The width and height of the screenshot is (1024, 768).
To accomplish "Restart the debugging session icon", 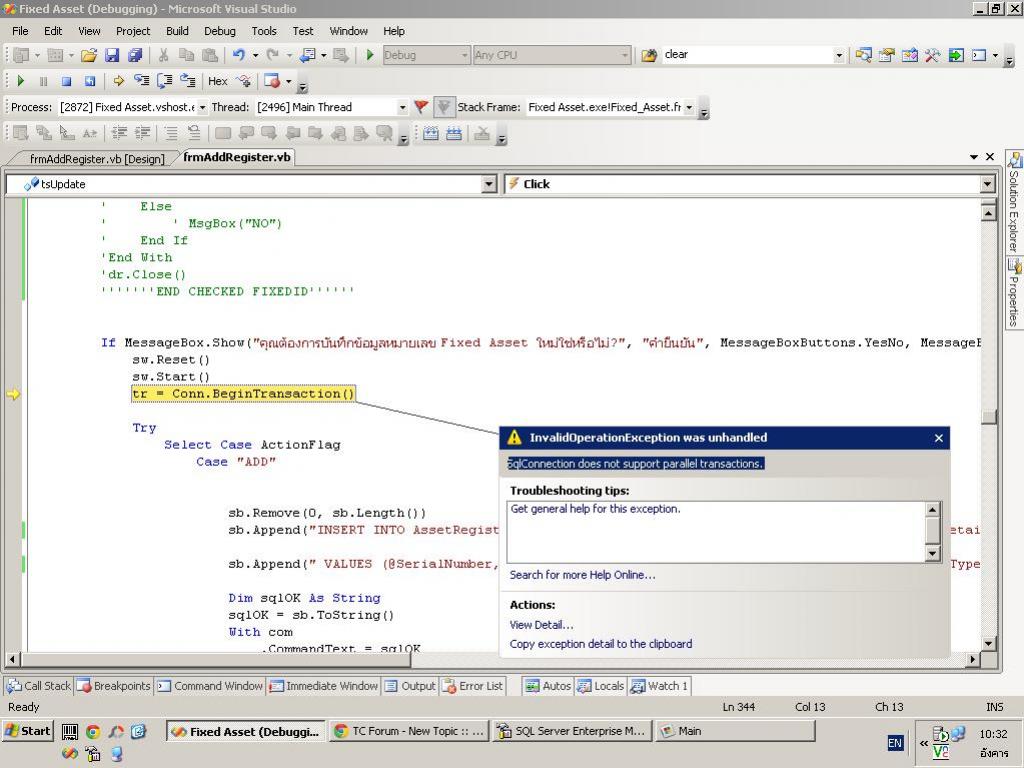I will [x=89, y=81].
